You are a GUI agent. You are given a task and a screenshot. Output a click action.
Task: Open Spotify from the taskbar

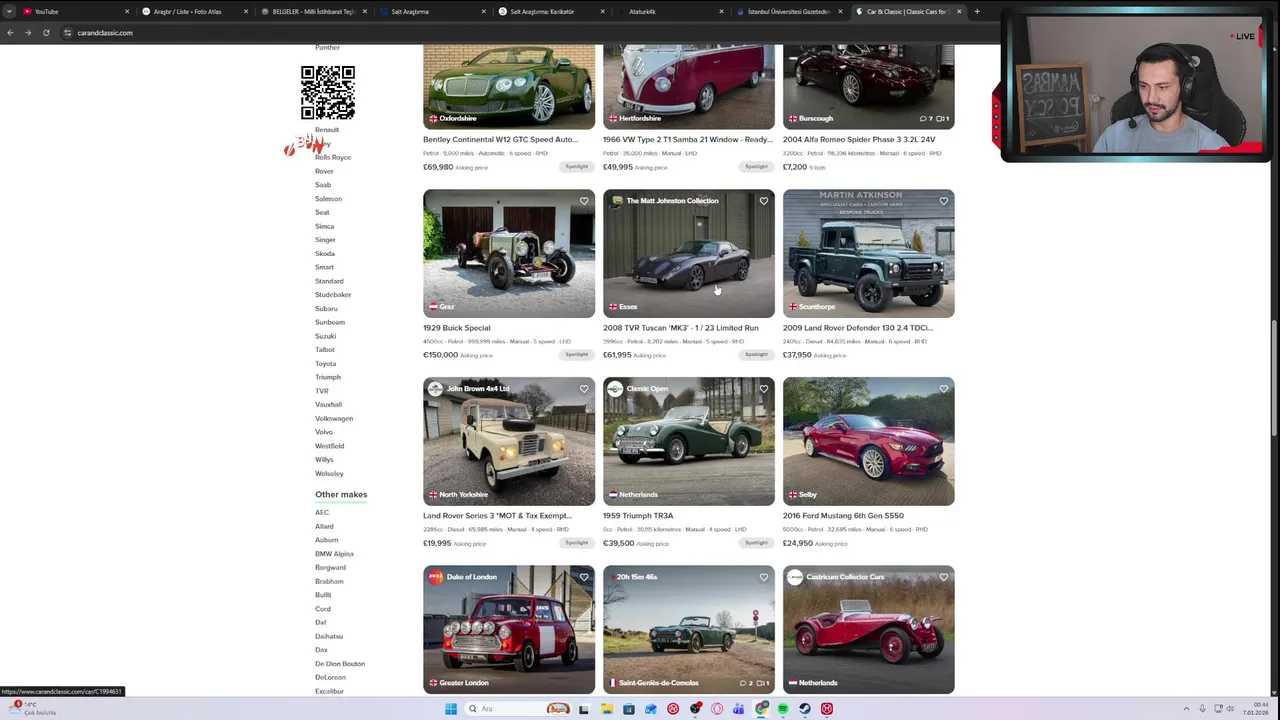(x=783, y=709)
